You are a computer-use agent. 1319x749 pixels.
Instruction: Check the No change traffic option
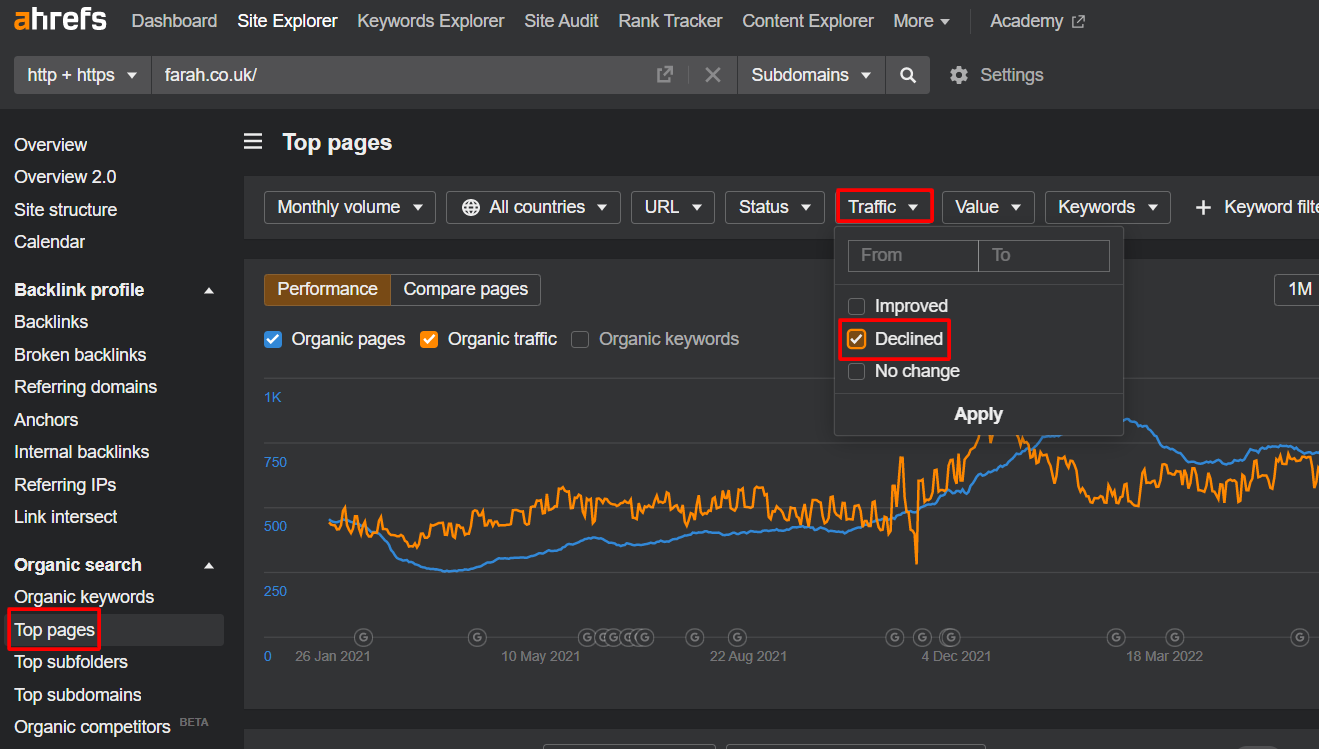coord(856,371)
